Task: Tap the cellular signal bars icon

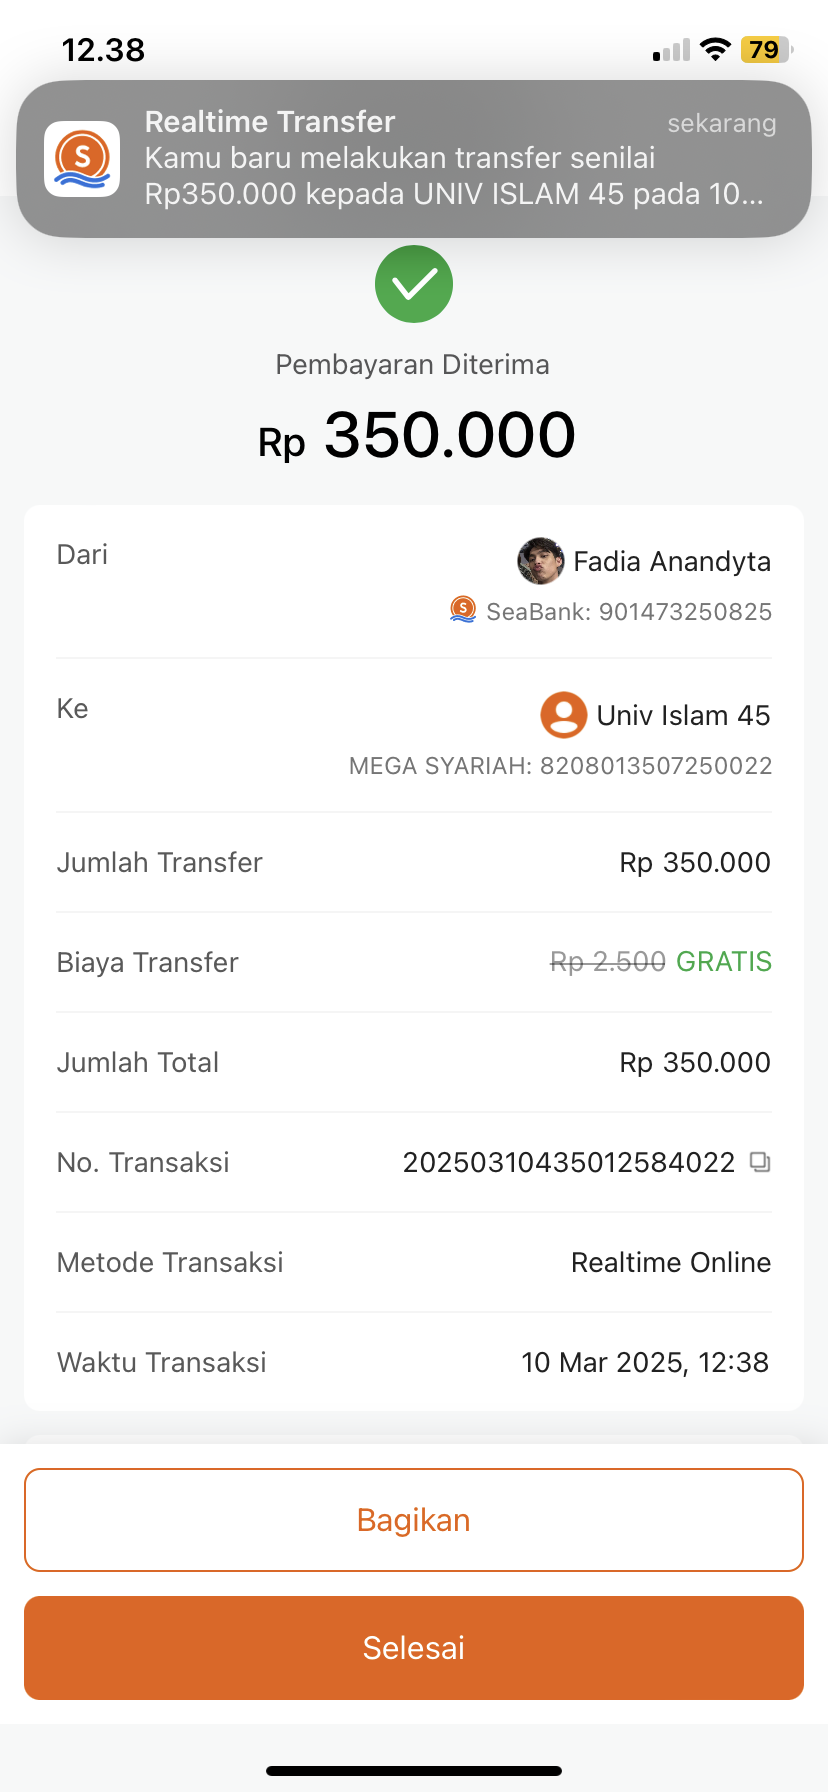Action: tap(671, 50)
